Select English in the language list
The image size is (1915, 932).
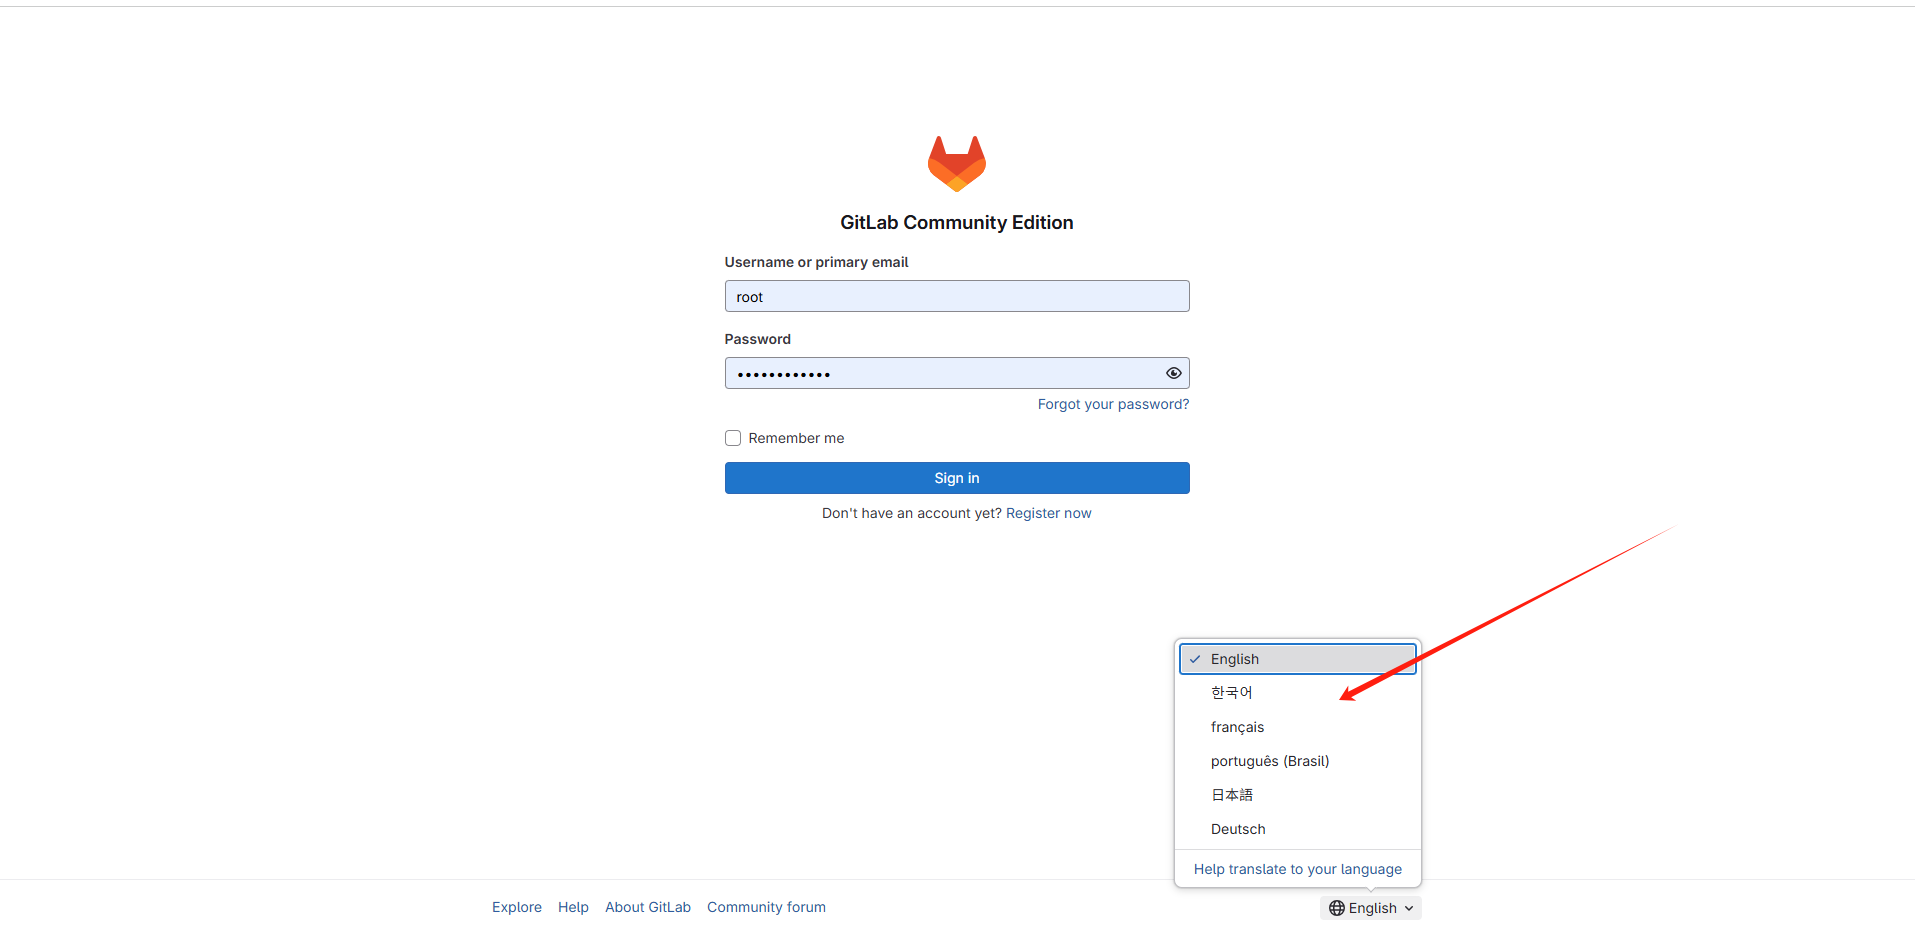(1298, 659)
